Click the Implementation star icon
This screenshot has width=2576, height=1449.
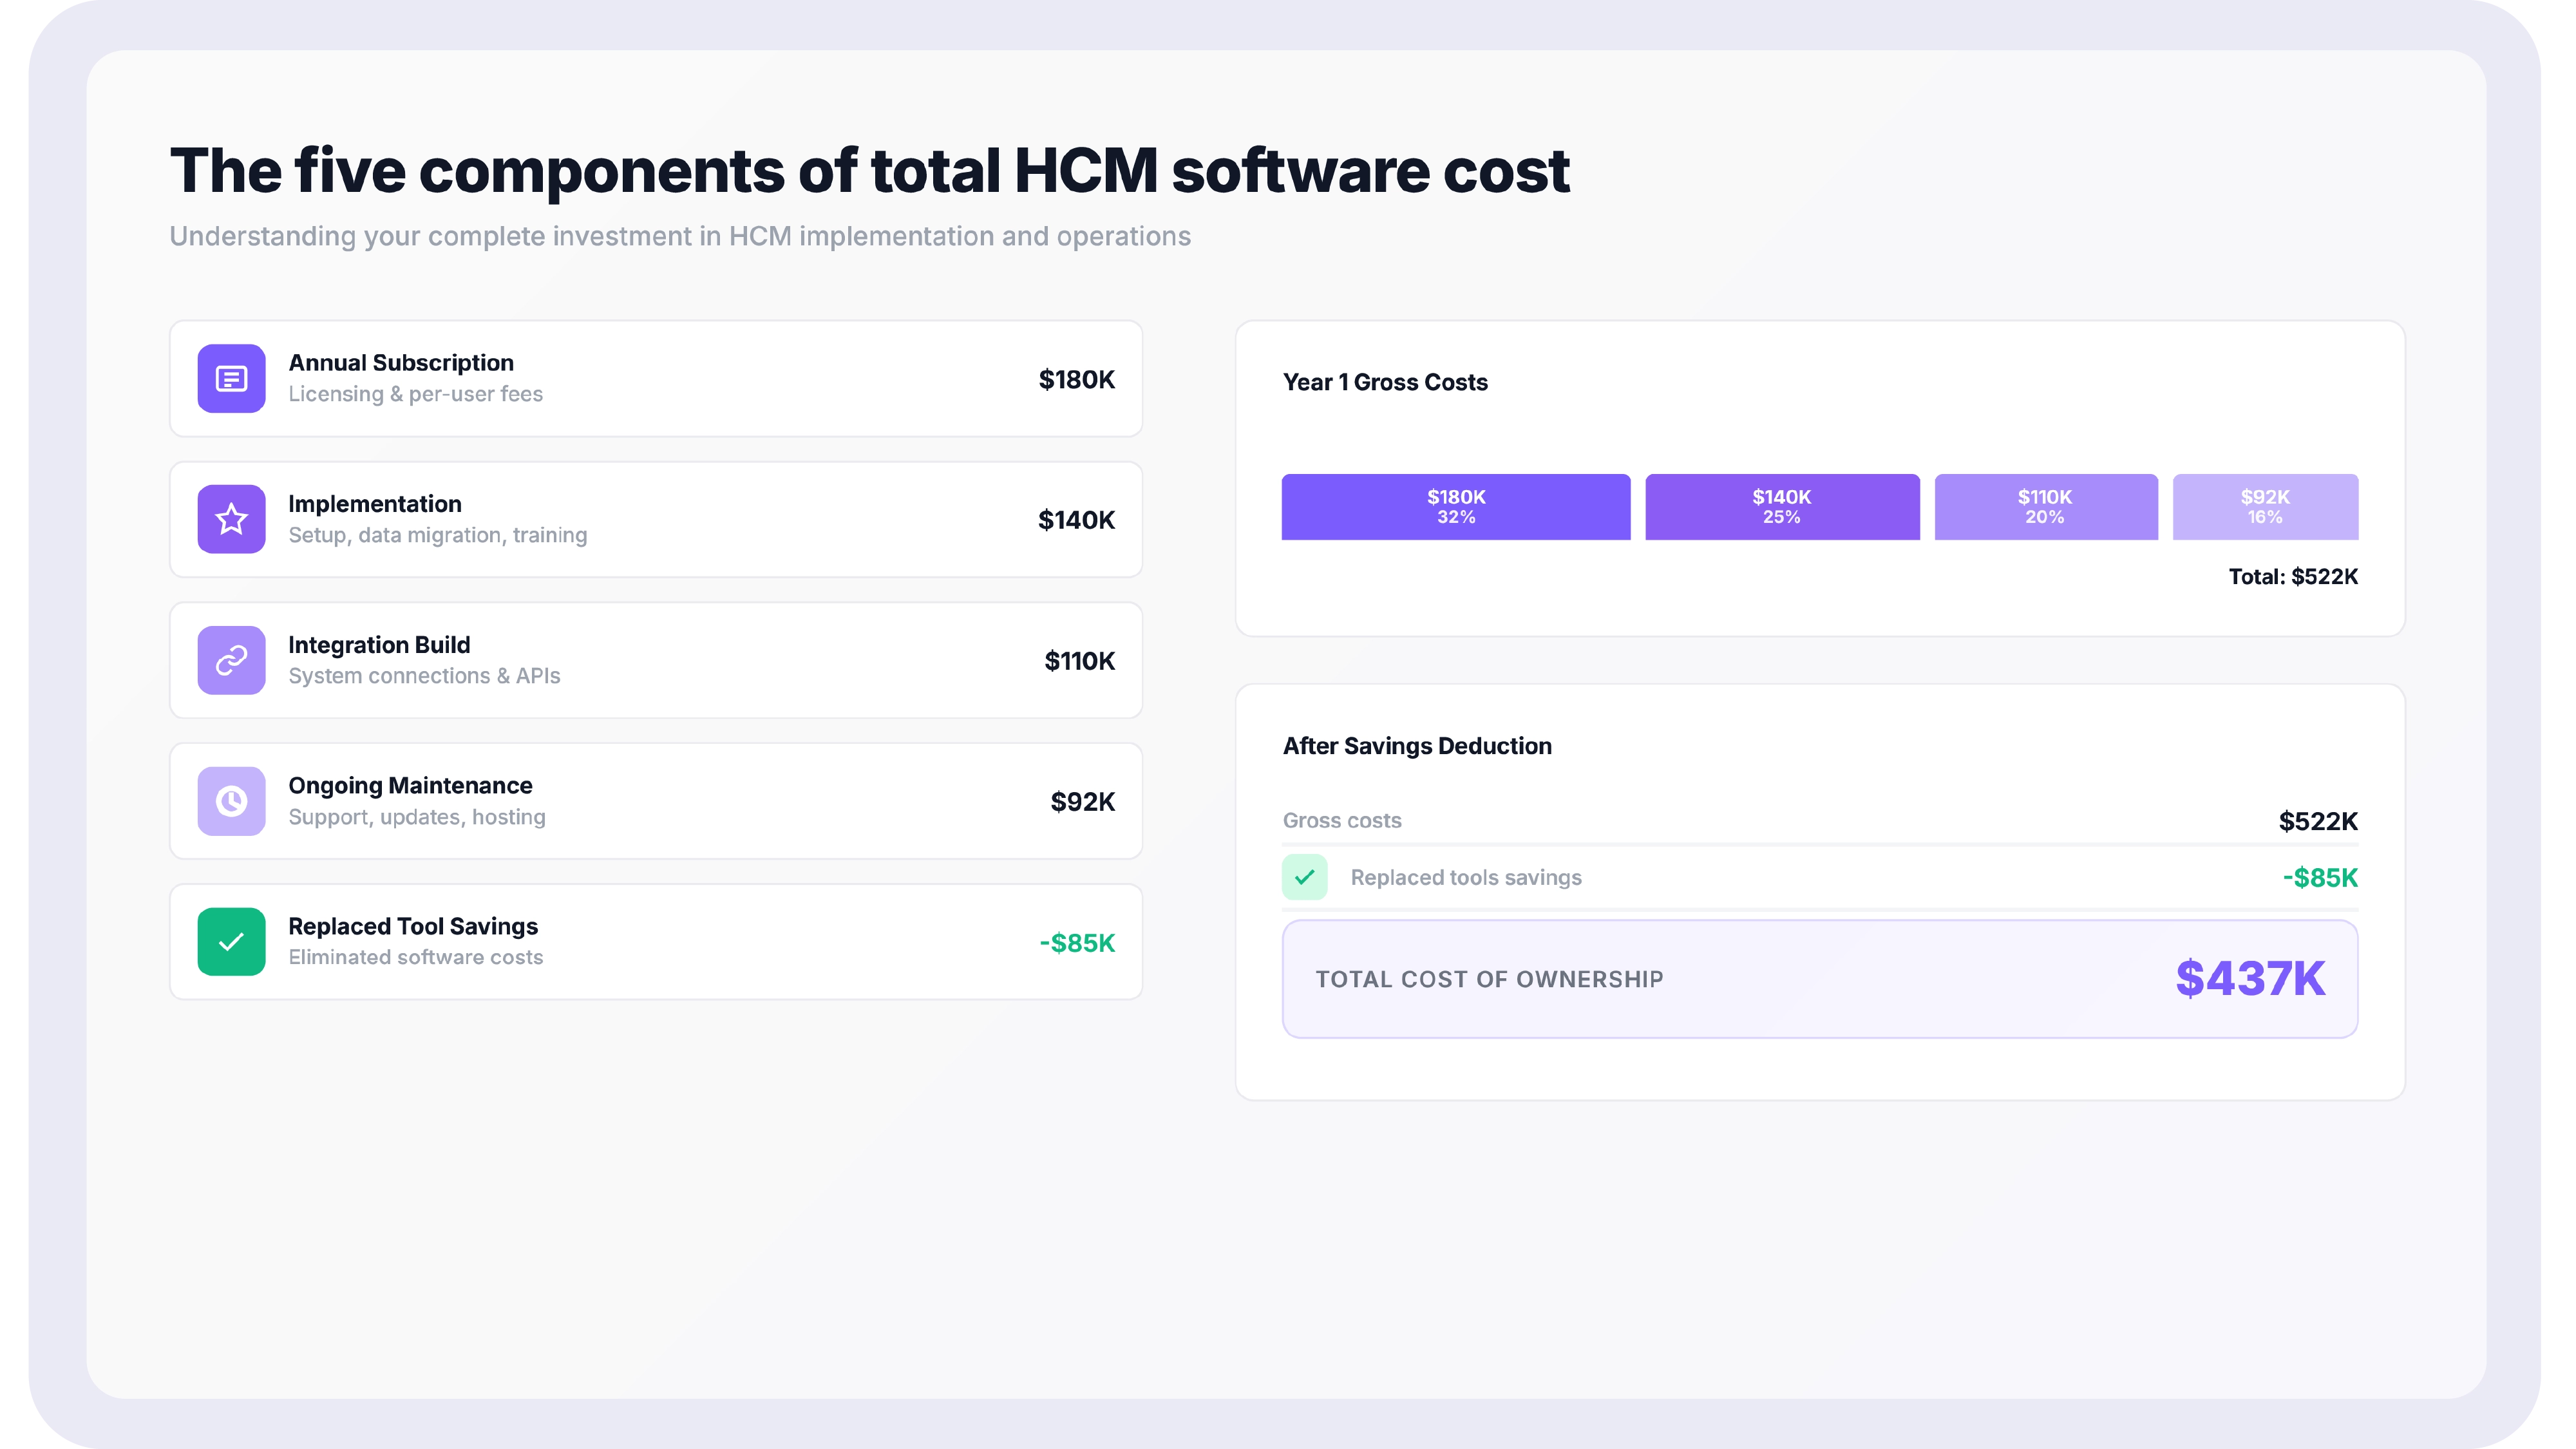pos(231,519)
